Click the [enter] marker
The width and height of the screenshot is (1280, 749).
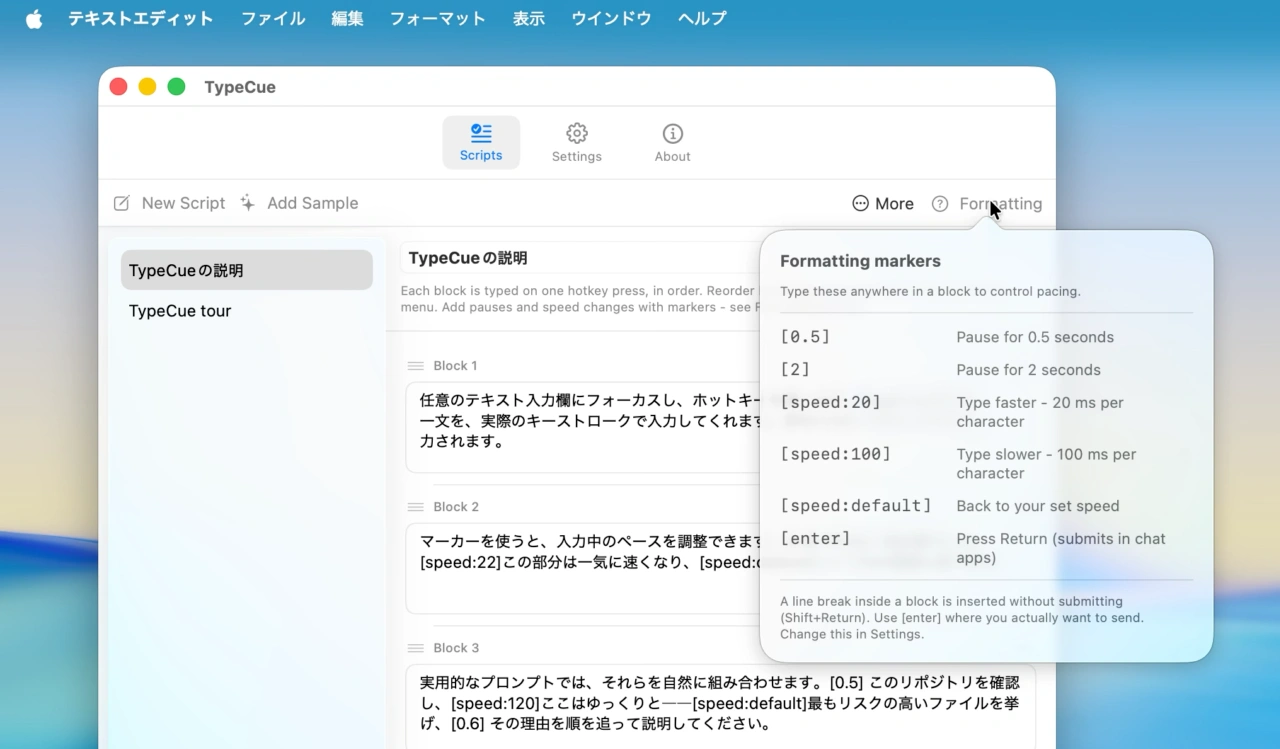(x=815, y=538)
